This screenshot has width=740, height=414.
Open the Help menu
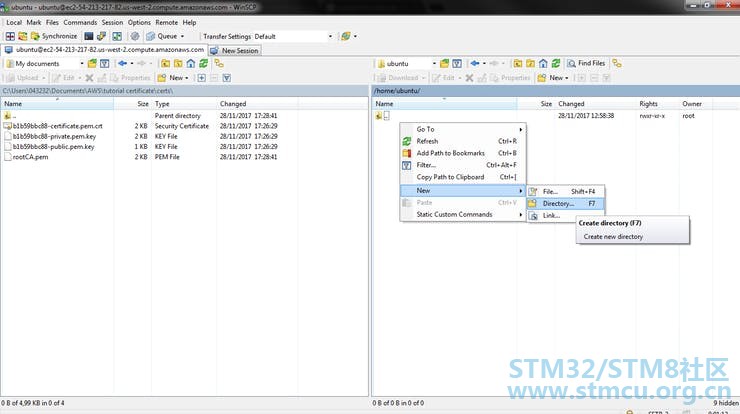click(x=189, y=23)
